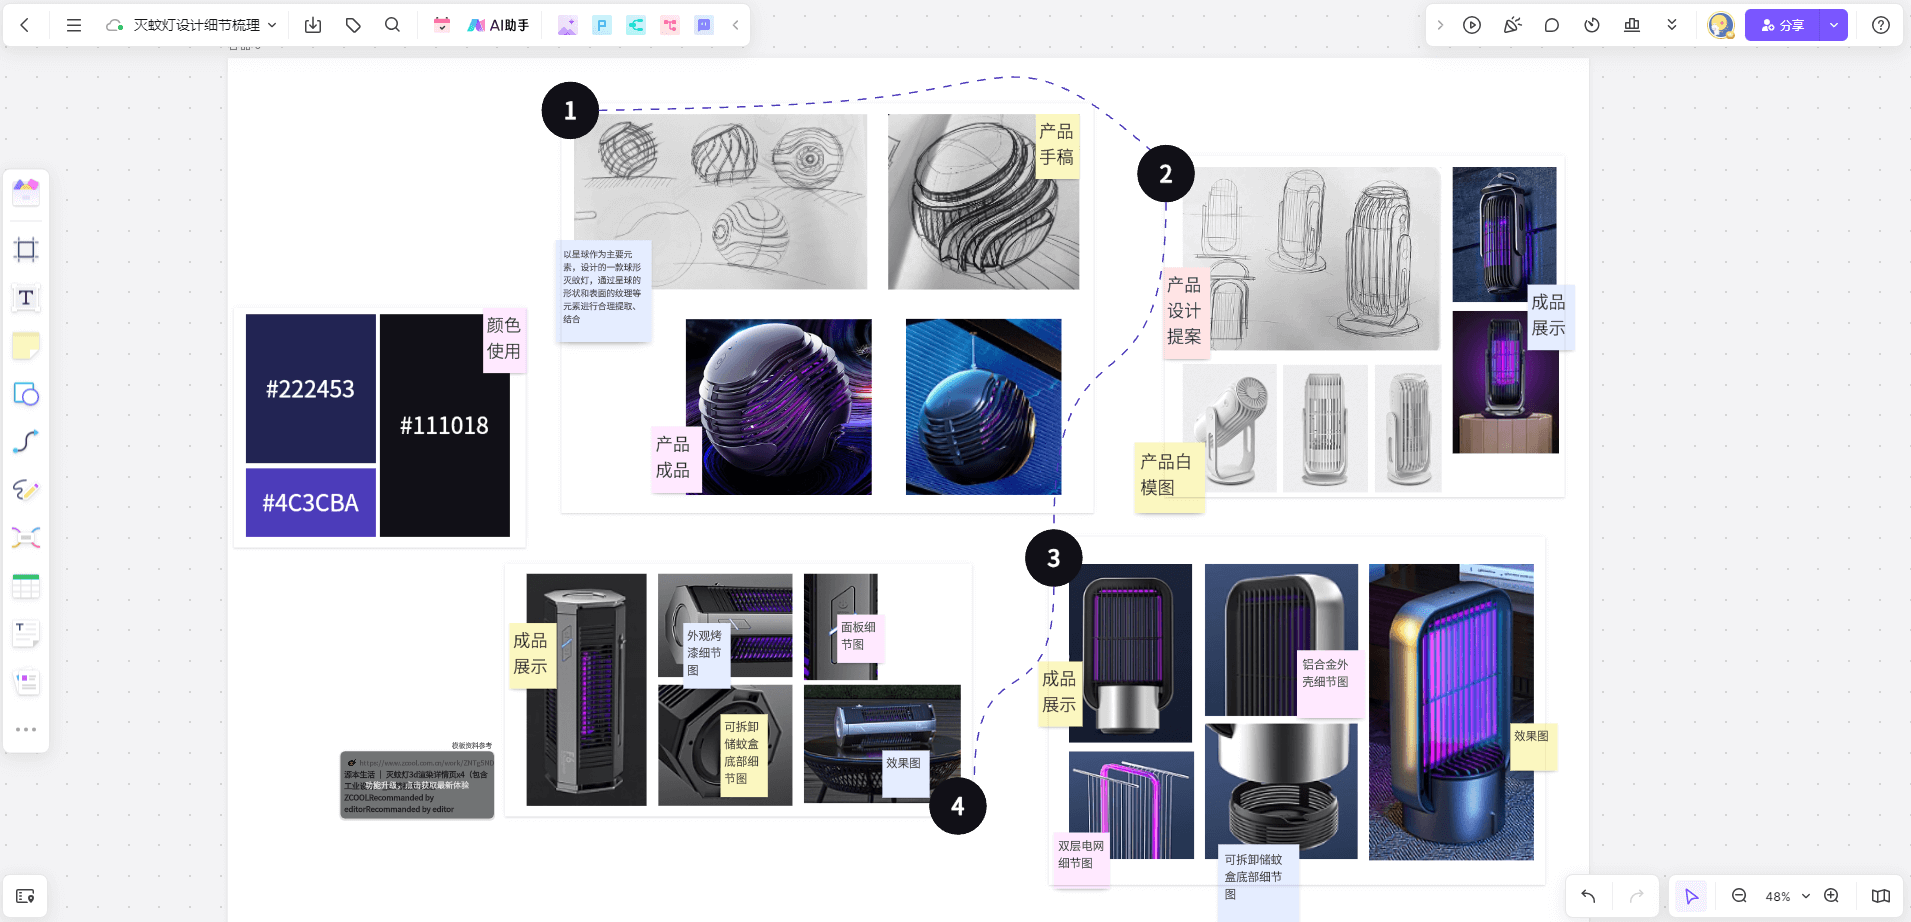This screenshot has width=1911, height=922.
Task: Select the yellow sticky note tool
Action: point(26,346)
